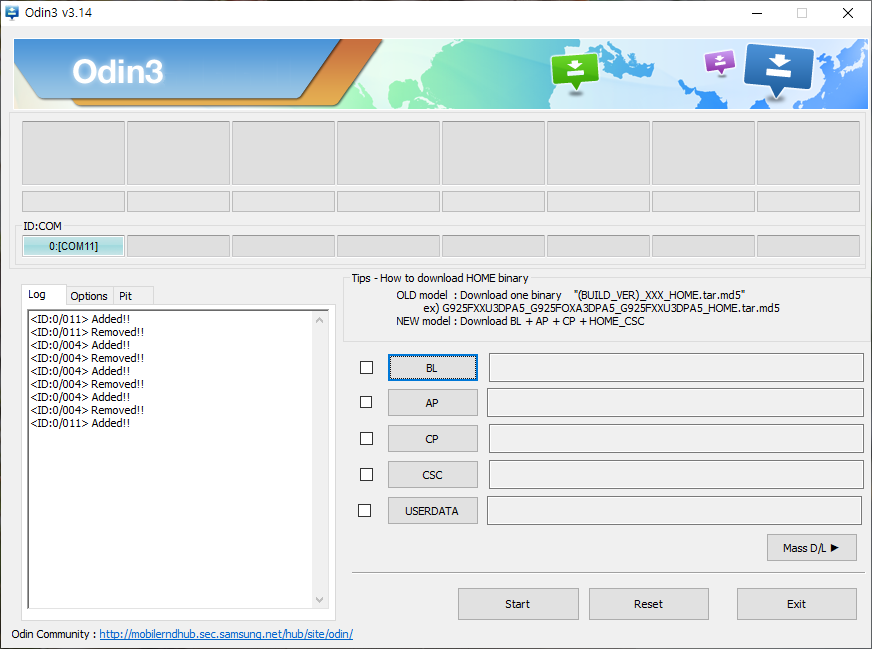This screenshot has height=649, width=872.
Task: Select log line '<ID:0/011> Removed!!'
Action: pos(87,332)
